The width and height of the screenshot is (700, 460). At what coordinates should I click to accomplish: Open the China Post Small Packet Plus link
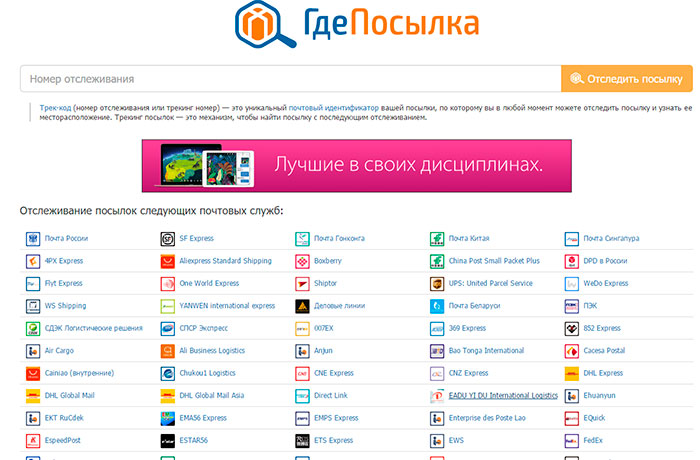pyautogui.click(x=494, y=261)
